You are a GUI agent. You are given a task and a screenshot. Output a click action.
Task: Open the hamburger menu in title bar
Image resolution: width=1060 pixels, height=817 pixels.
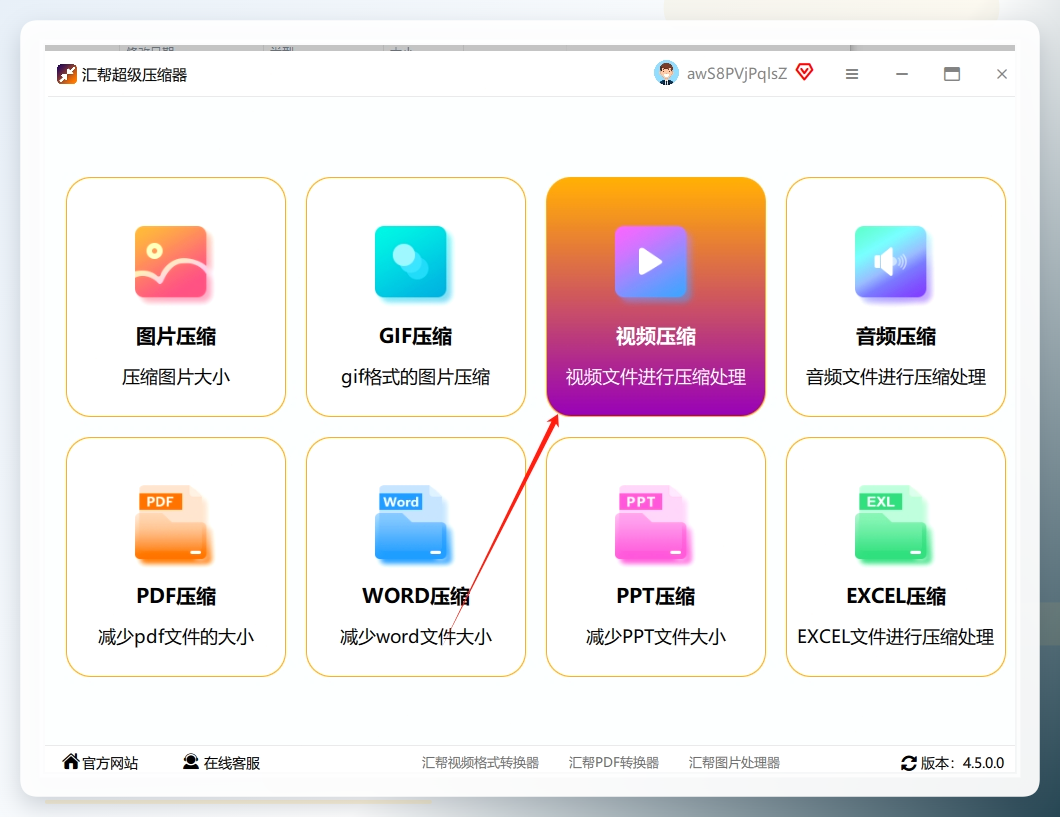852,74
